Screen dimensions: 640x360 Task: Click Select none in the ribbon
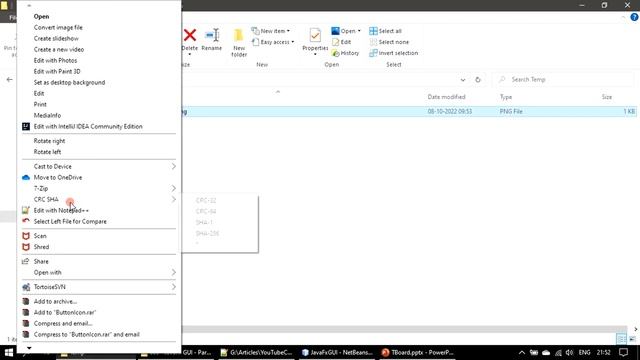click(389, 42)
